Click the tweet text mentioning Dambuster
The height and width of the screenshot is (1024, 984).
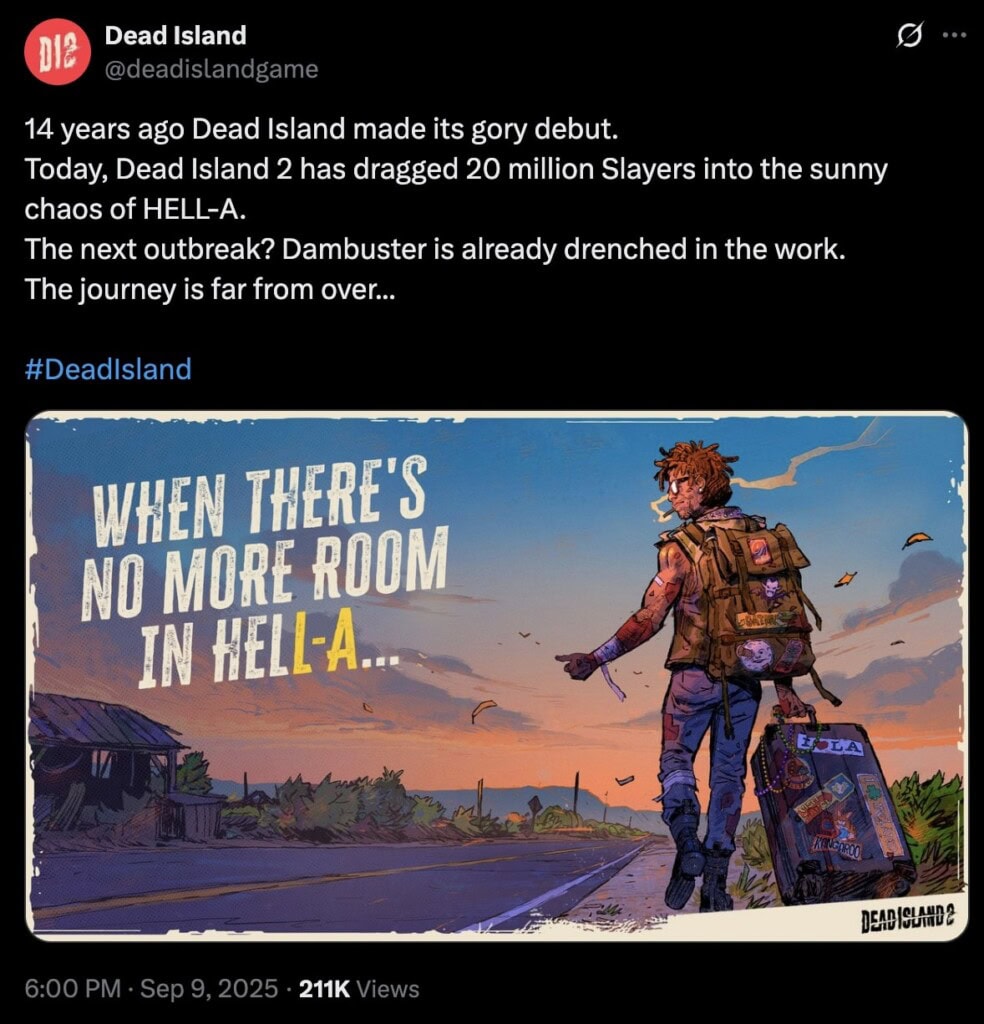434,249
